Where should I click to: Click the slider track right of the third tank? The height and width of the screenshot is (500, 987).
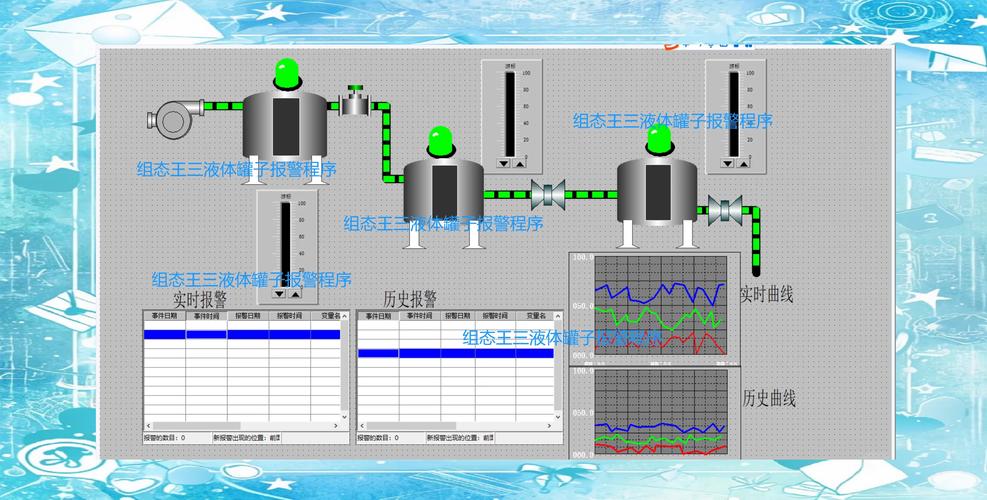734,114
